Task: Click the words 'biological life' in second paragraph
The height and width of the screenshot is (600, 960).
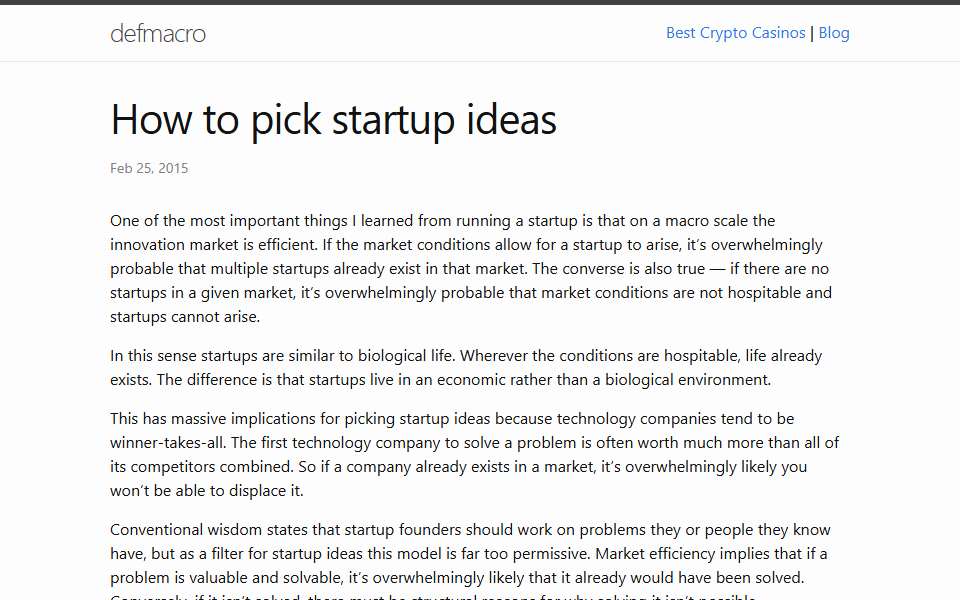Action: click(x=405, y=356)
